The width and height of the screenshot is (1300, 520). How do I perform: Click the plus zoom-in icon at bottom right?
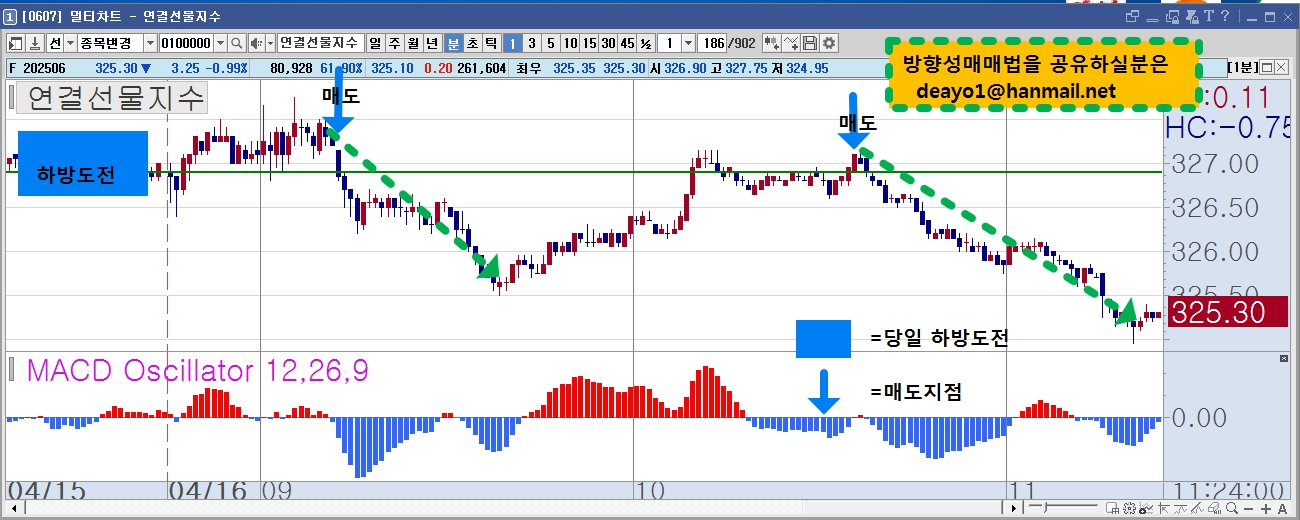point(1266,509)
